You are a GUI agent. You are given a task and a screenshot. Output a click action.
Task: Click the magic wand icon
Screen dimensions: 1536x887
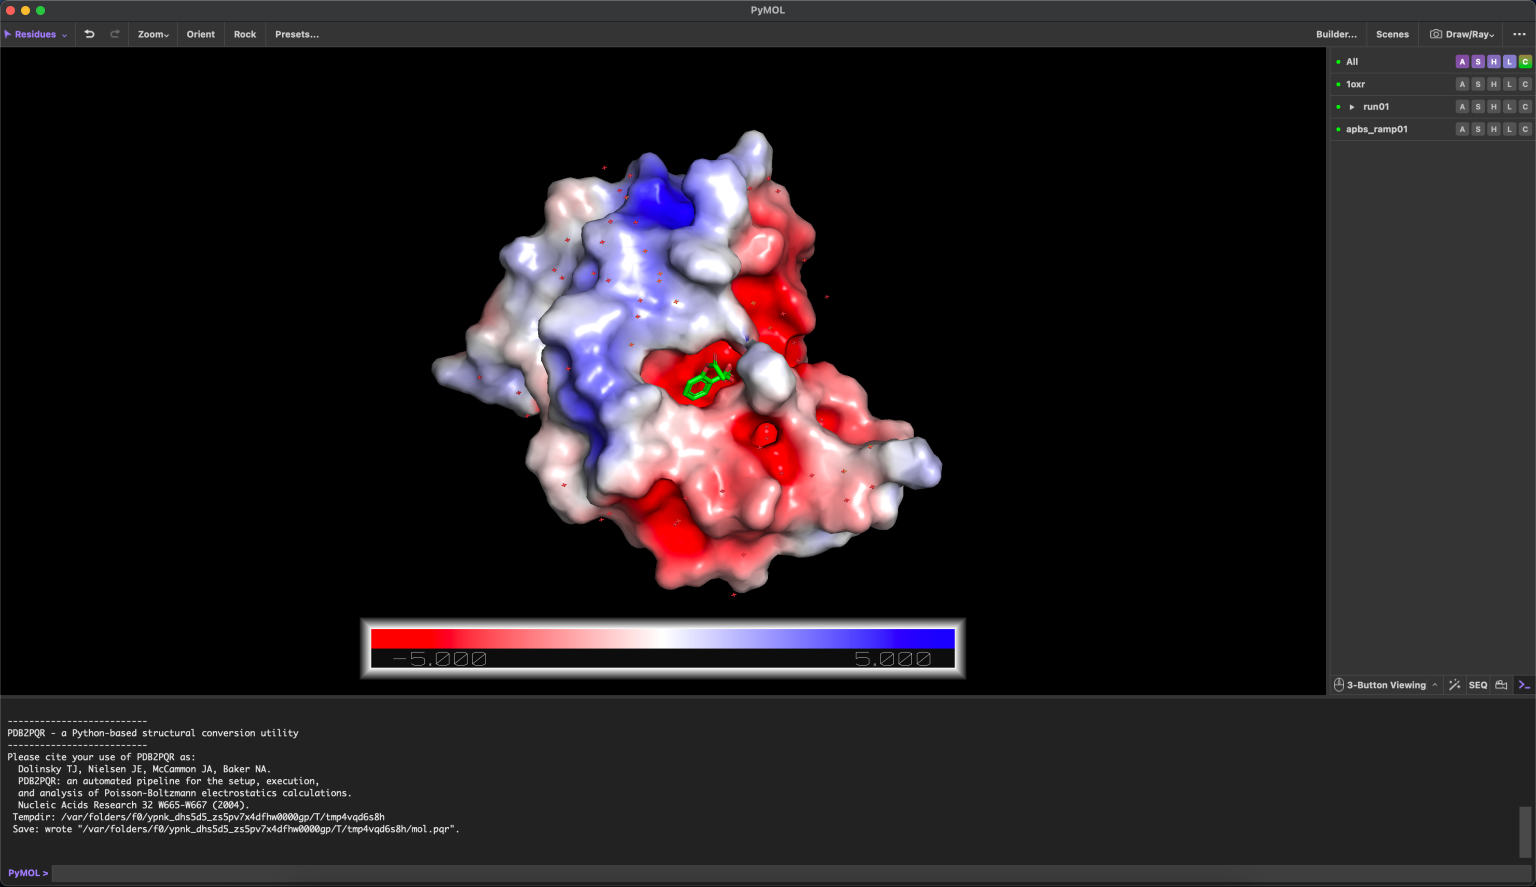click(1455, 685)
